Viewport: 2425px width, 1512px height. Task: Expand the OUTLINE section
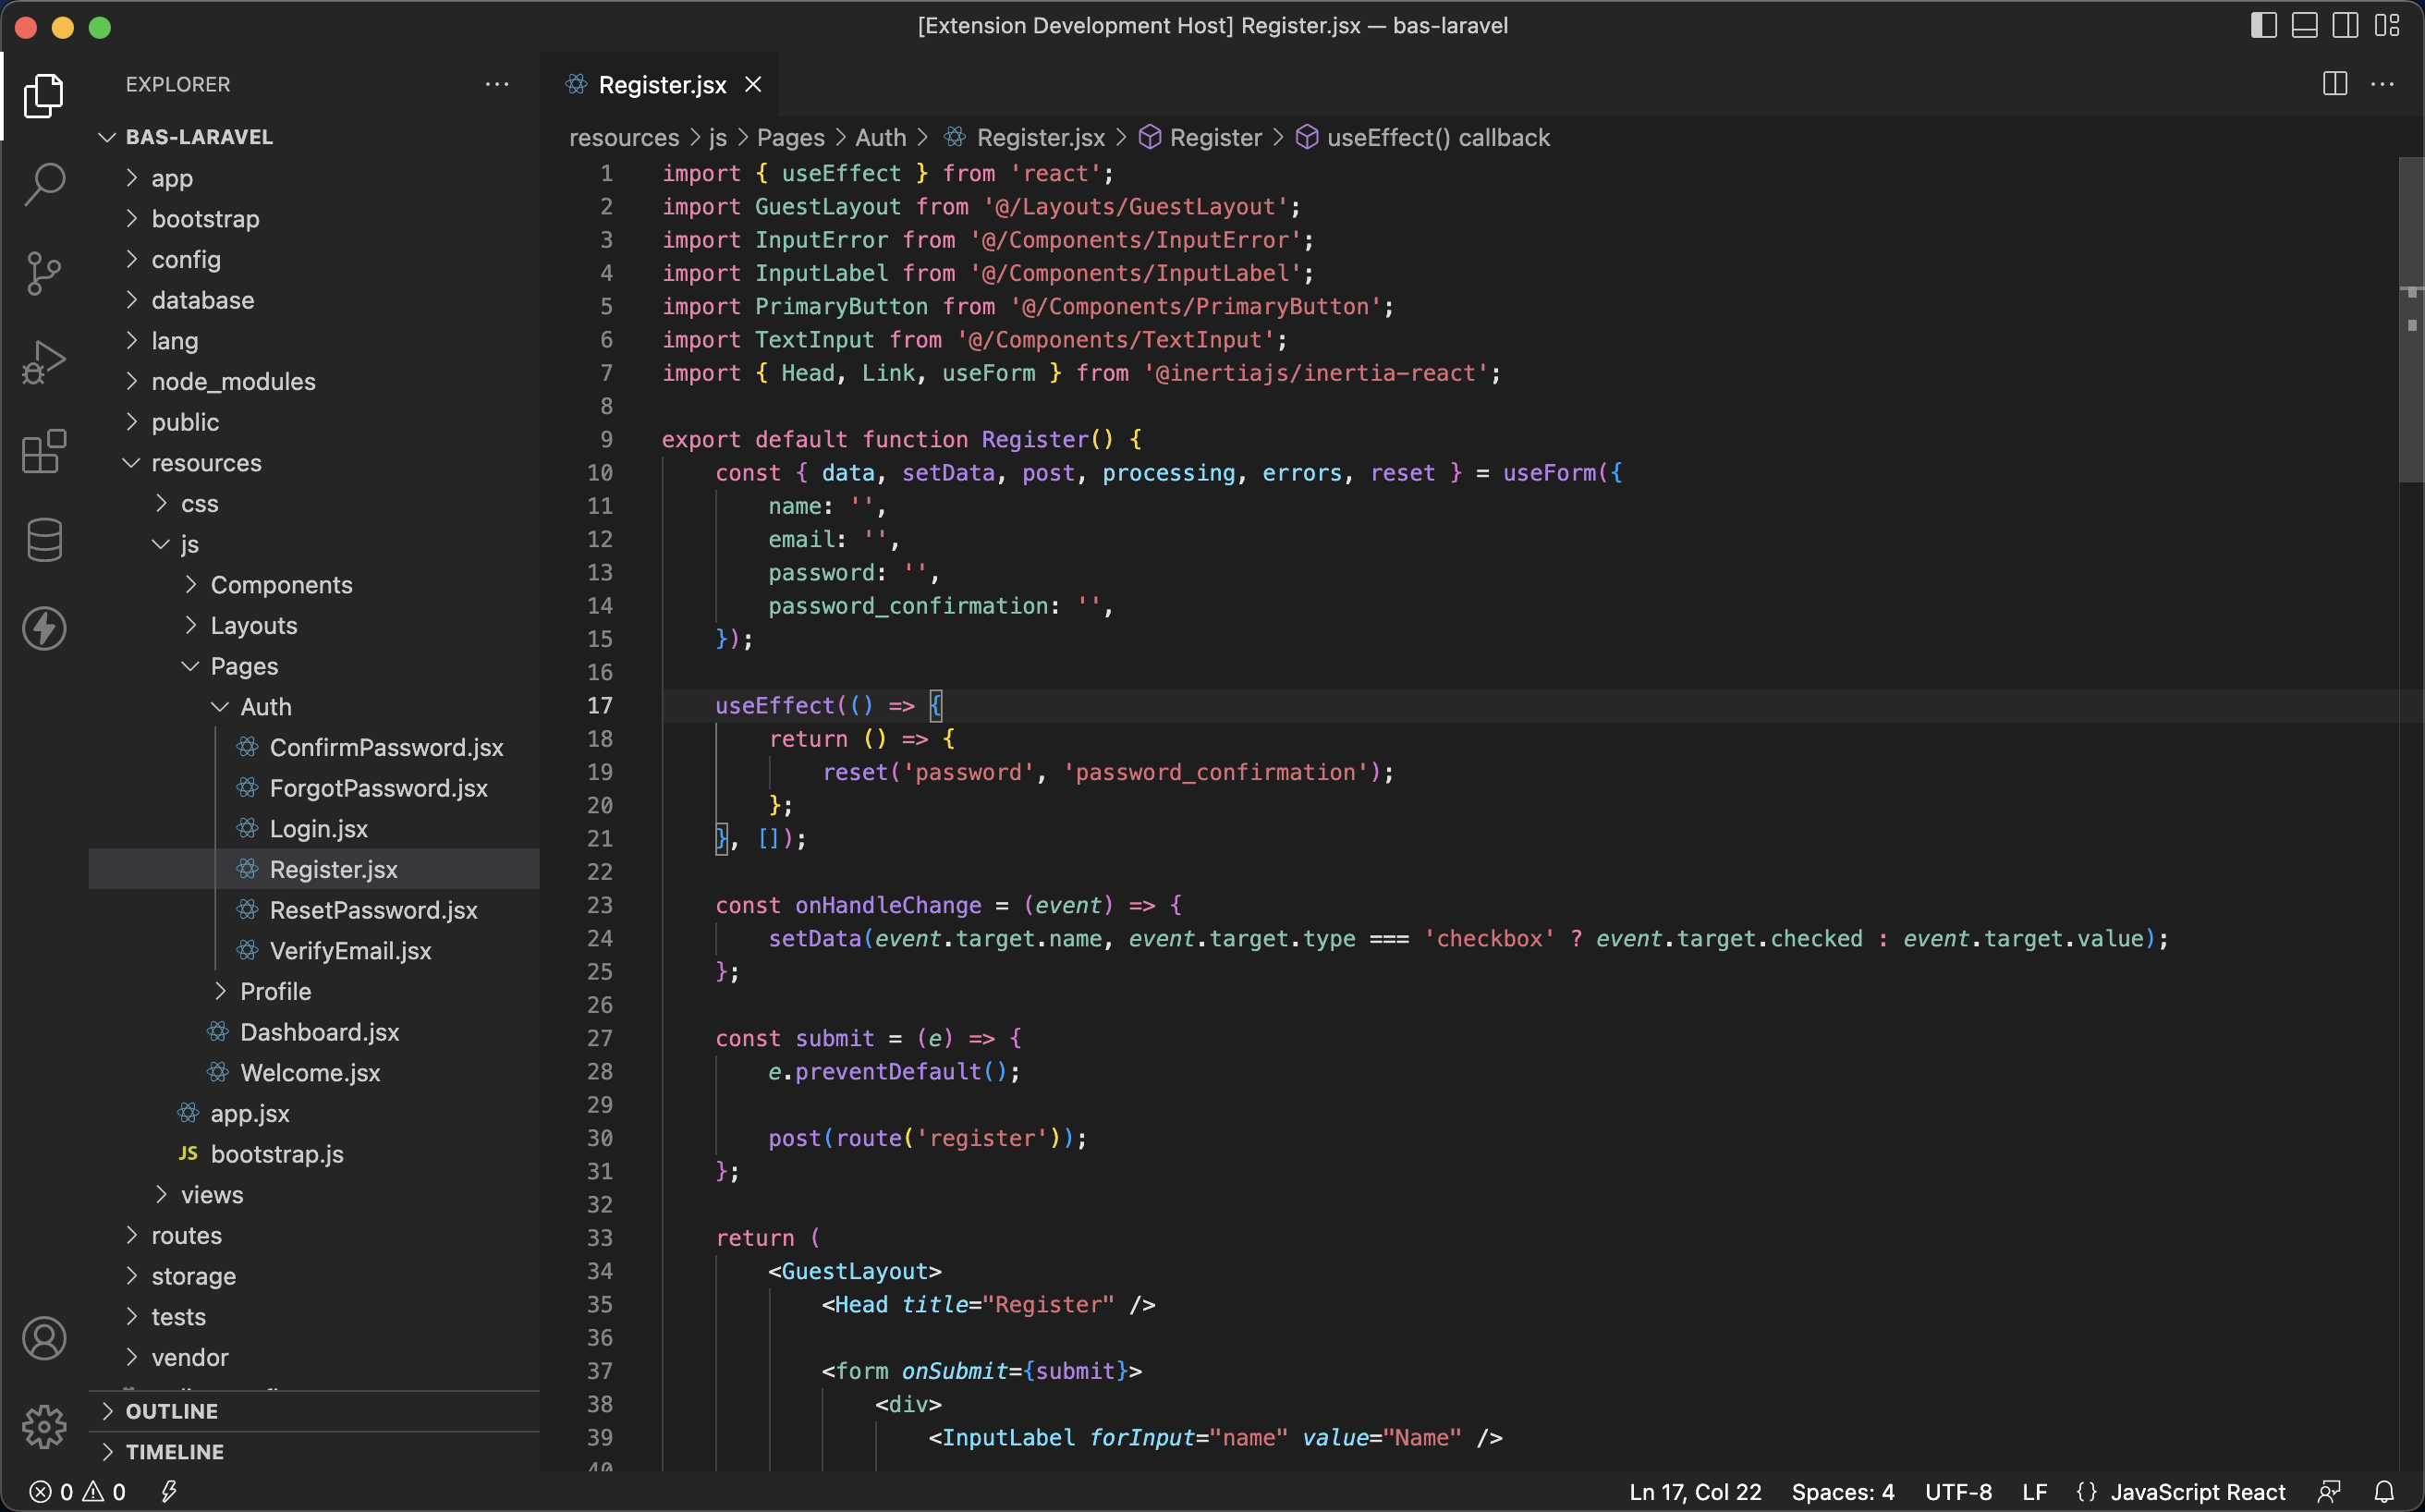point(171,1411)
